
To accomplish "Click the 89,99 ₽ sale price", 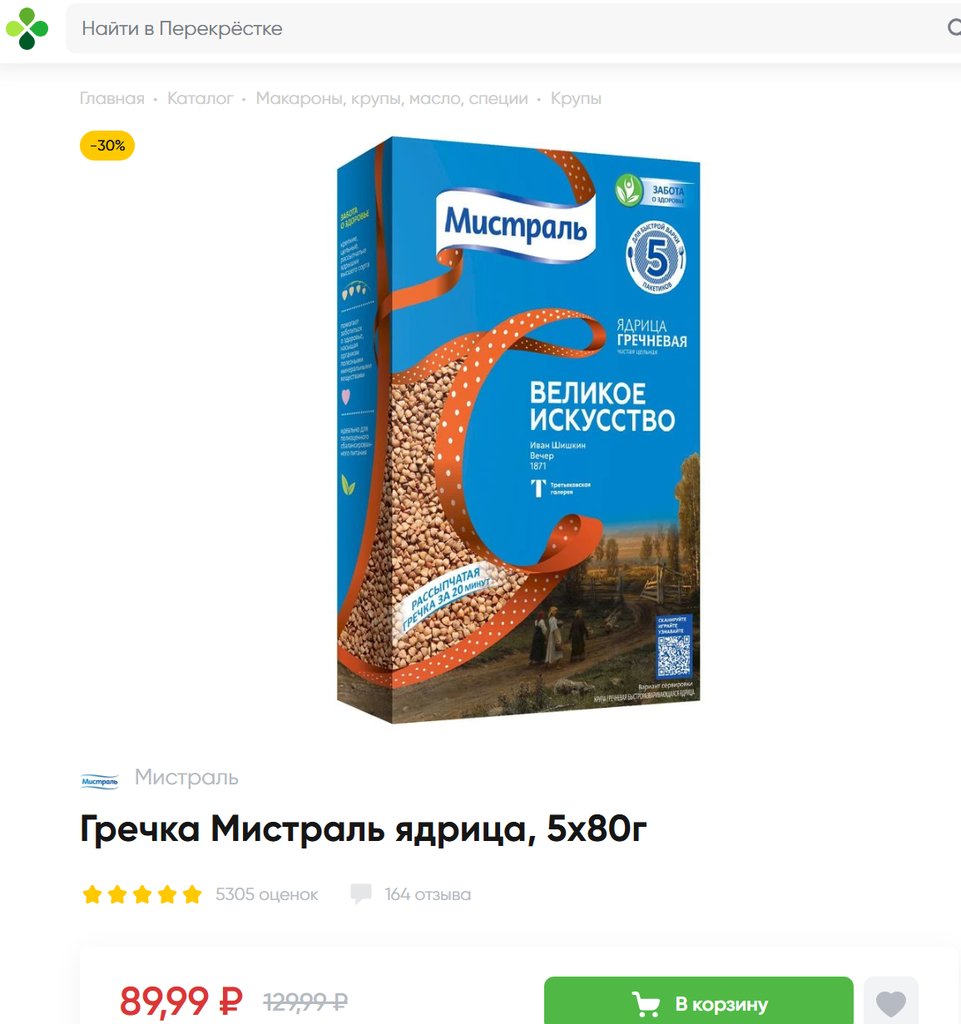I will click(181, 1000).
